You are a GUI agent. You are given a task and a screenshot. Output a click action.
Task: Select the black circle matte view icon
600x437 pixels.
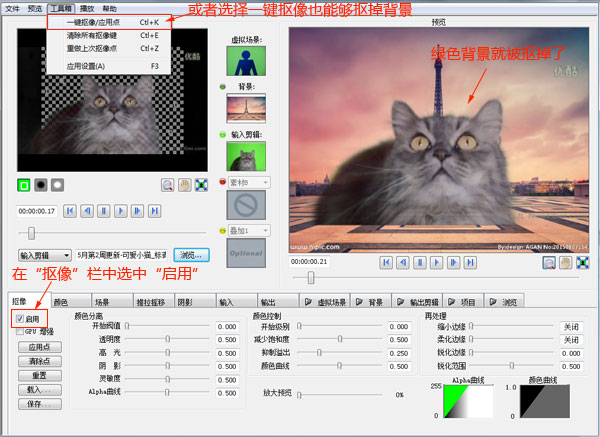[x=41, y=185]
